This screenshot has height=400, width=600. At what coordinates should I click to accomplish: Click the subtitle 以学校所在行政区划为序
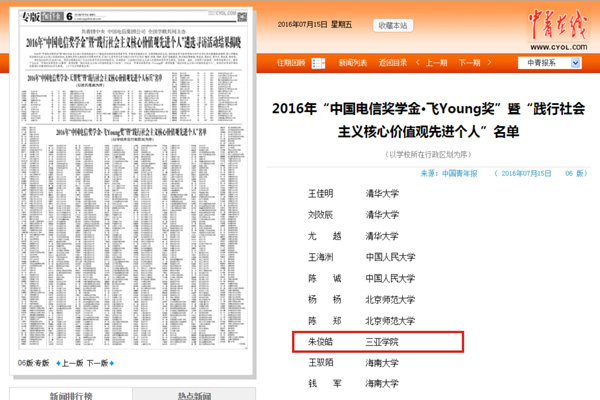428,155
